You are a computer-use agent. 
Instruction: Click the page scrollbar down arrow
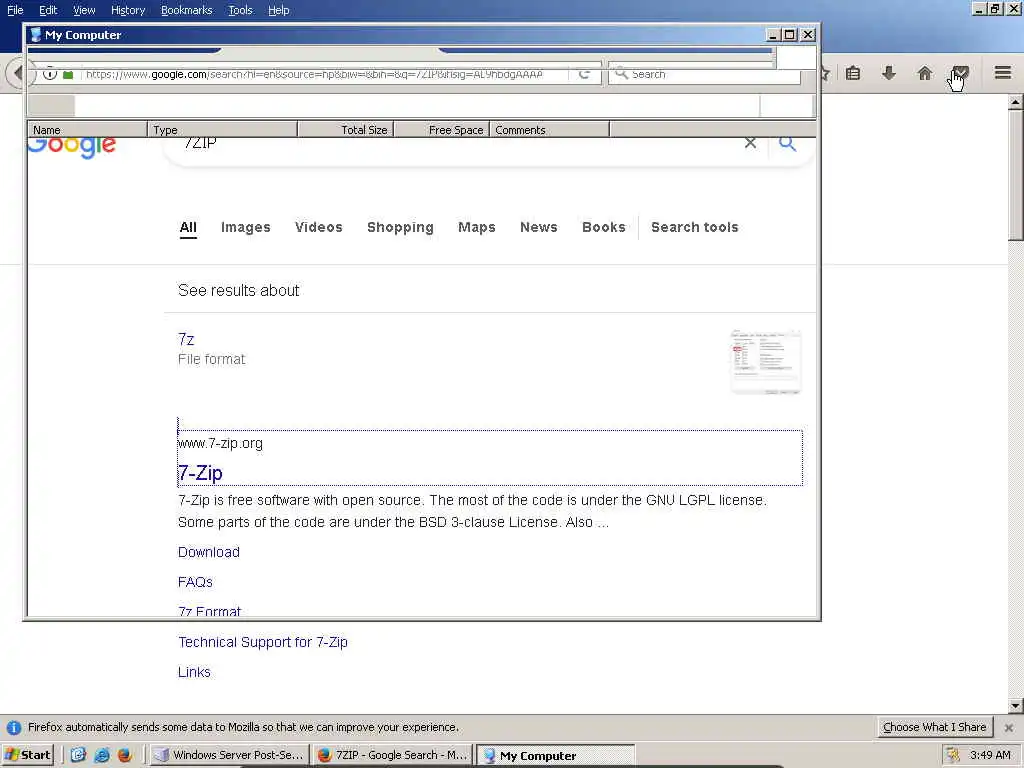pos(1015,705)
